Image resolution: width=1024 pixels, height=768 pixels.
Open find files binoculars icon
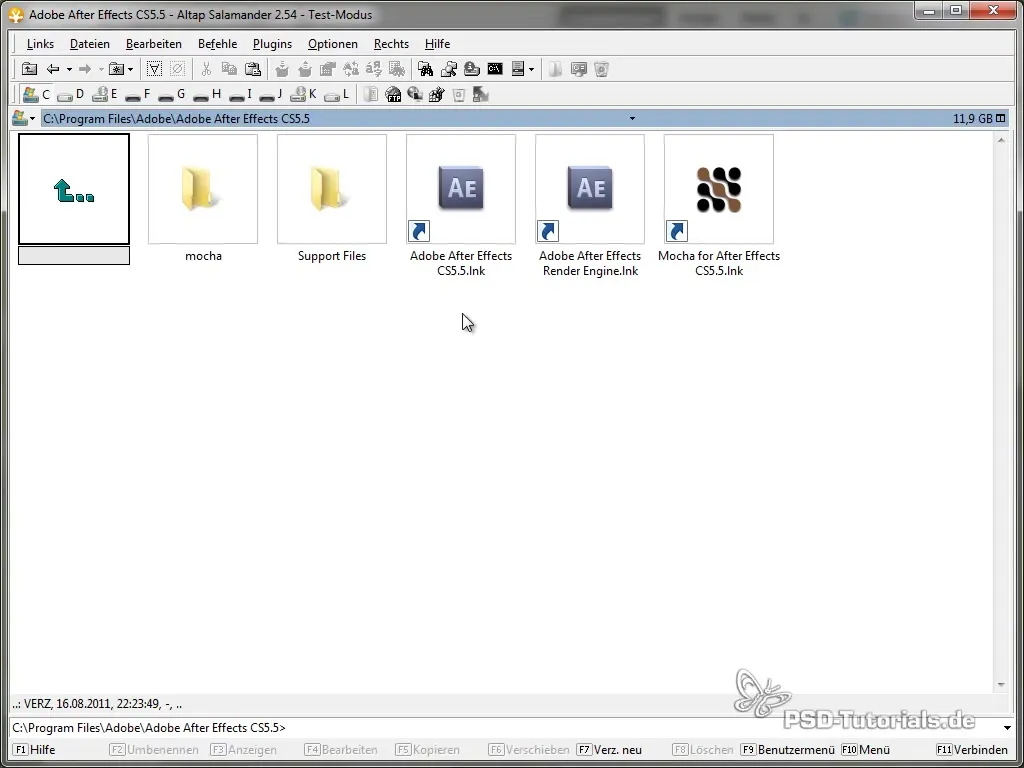click(x=426, y=69)
